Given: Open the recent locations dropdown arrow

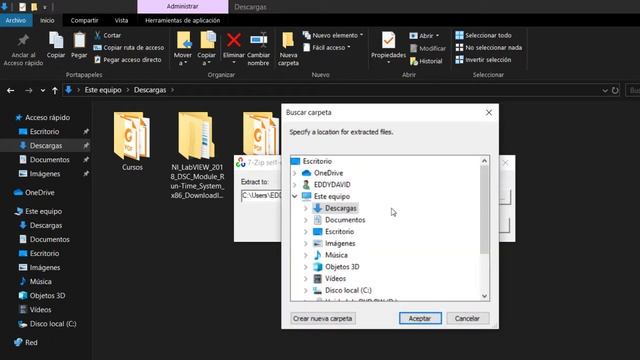Looking at the screenshot, I should pyautogui.click(x=43, y=91).
